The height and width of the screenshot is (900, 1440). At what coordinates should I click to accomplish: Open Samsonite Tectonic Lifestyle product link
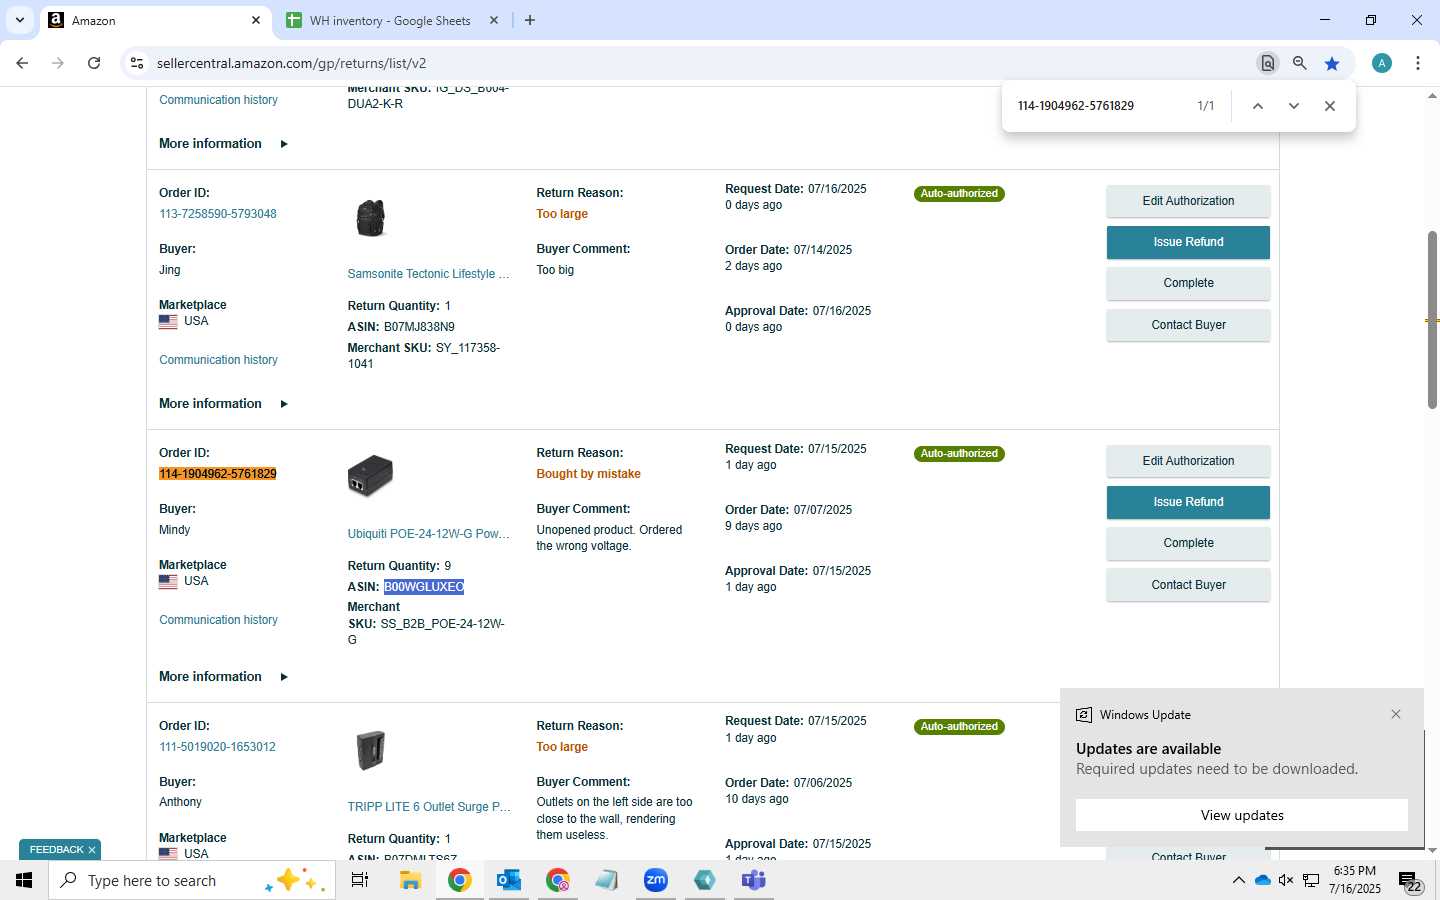coord(429,274)
